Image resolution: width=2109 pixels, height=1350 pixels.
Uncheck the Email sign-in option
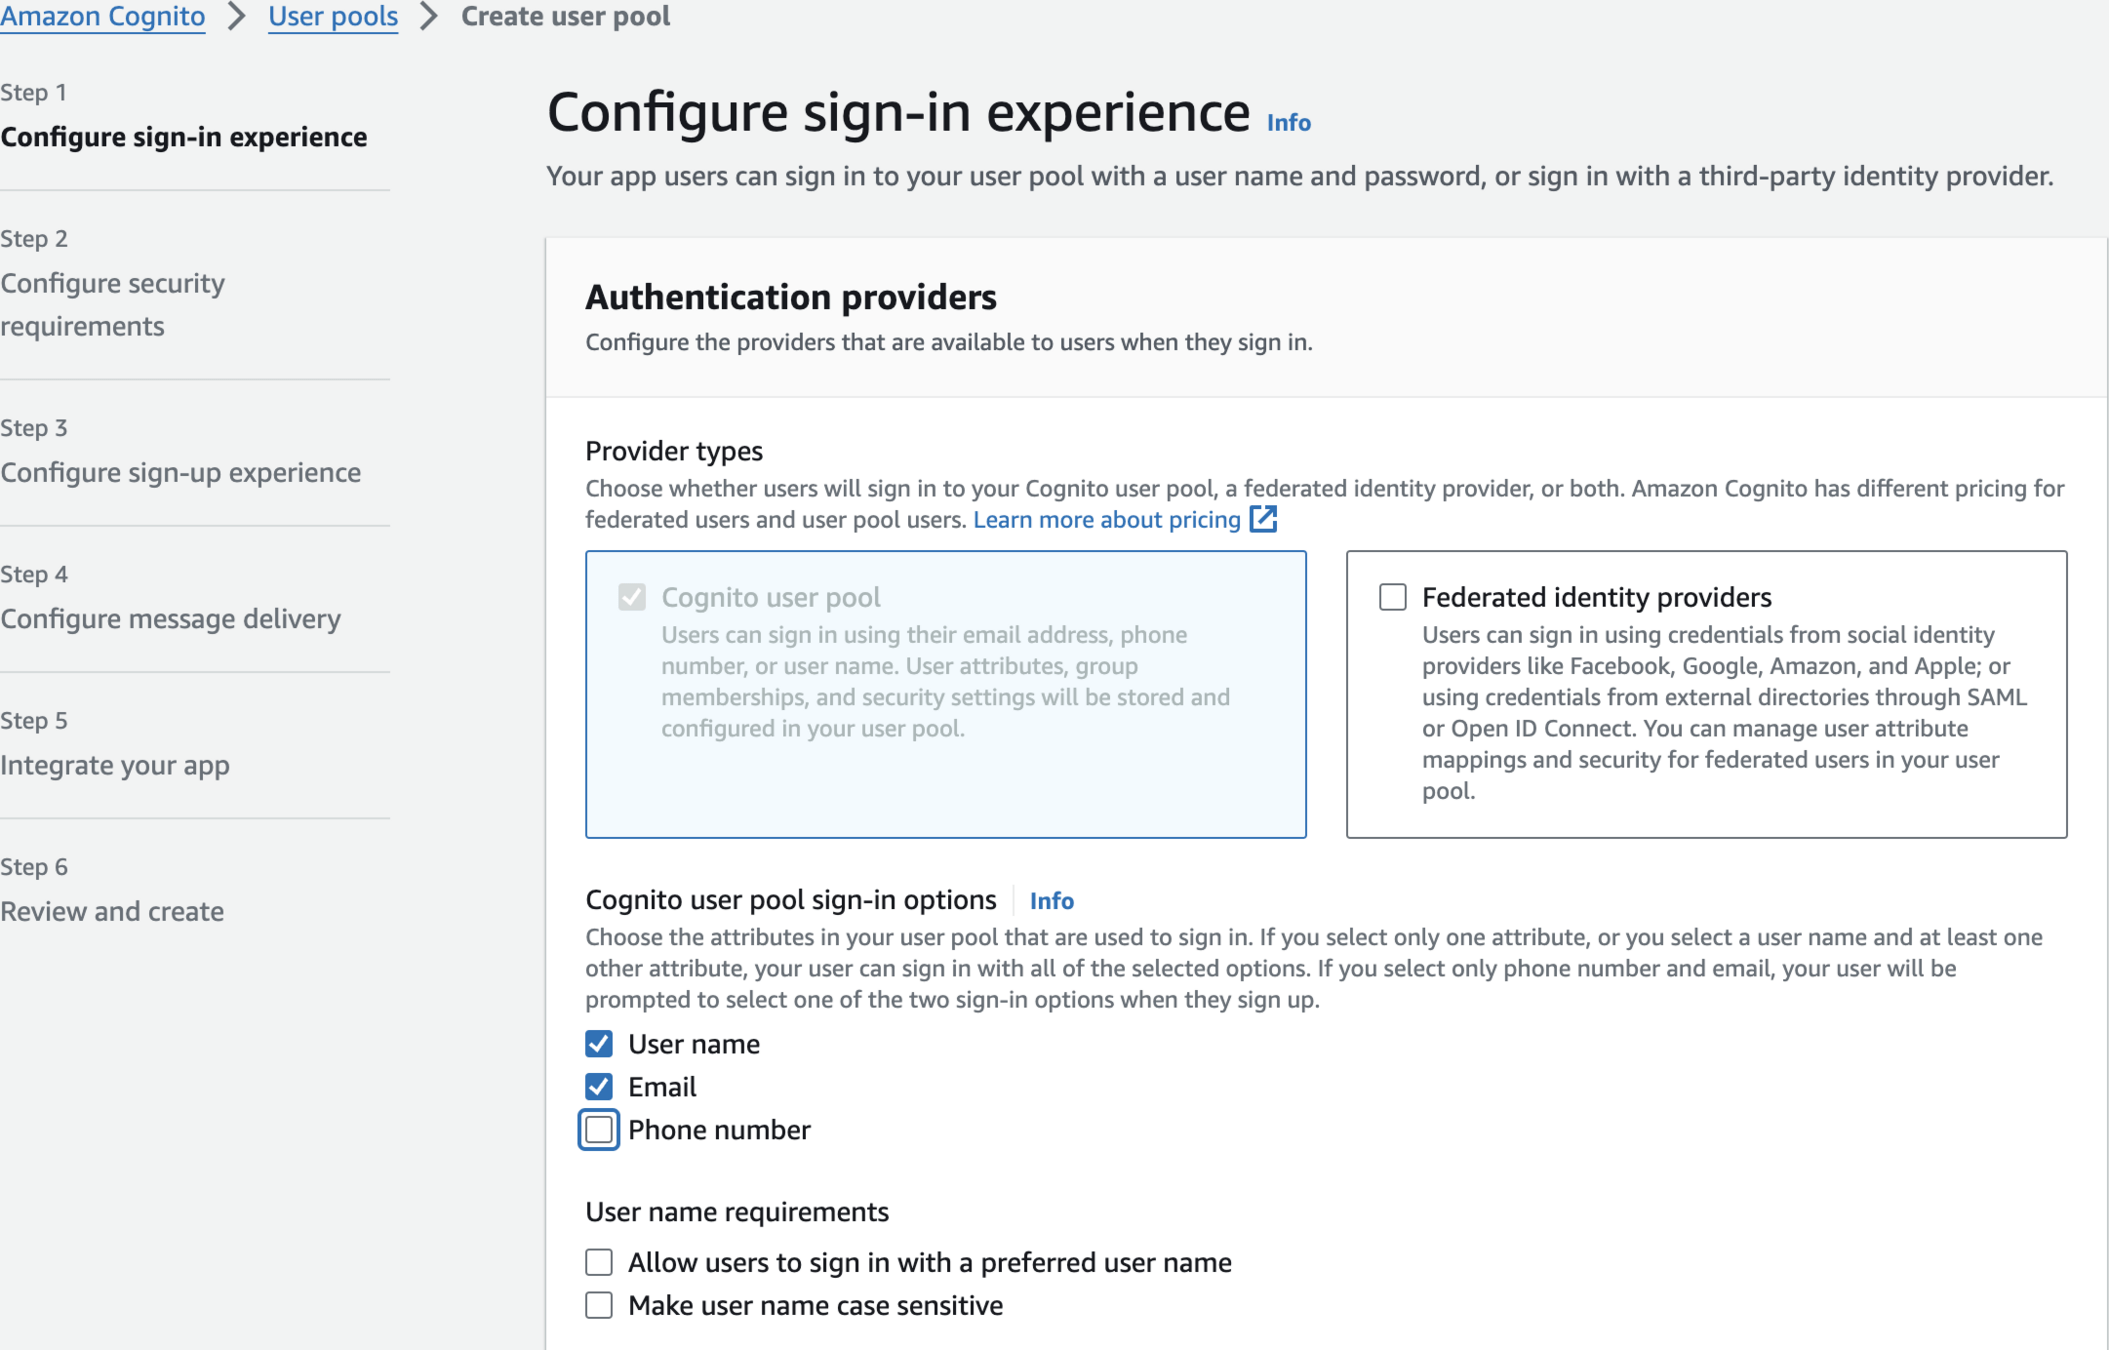[599, 1087]
